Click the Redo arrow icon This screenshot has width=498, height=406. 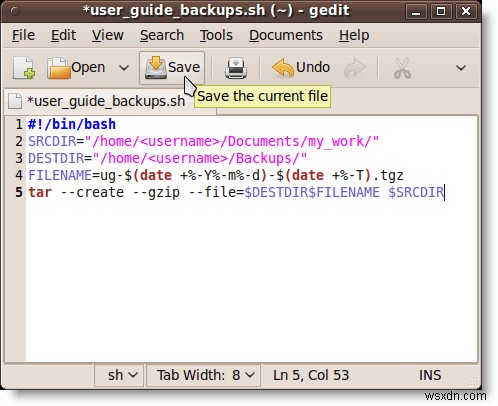[x=355, y=68]
